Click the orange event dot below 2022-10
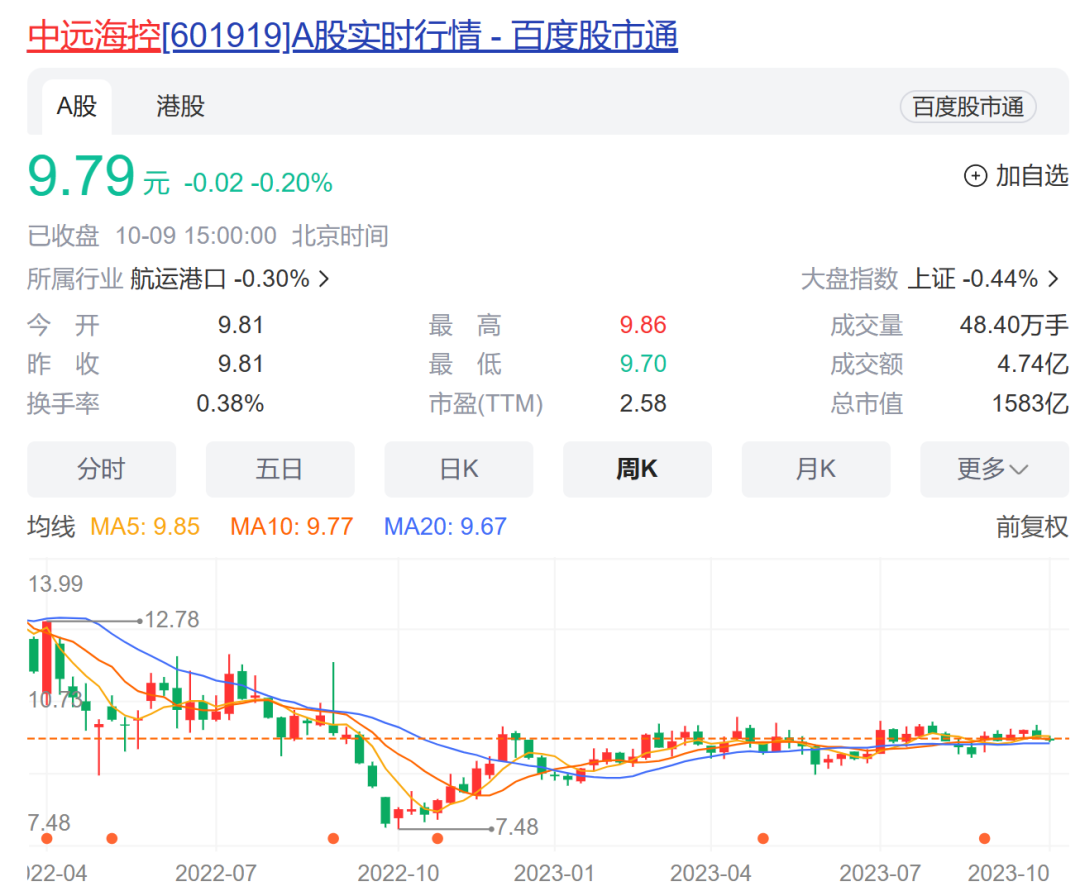This screenshot has width=1080, height=891. pos(437,838)
